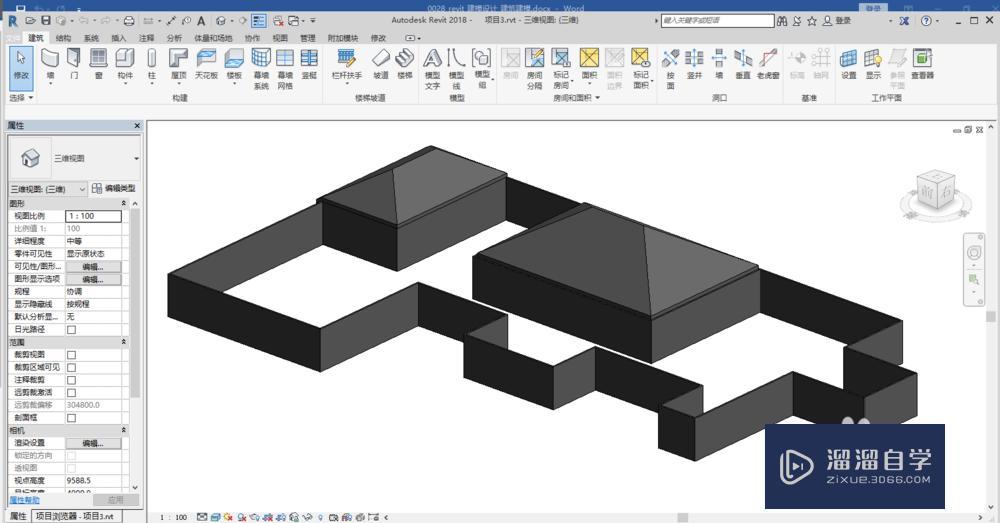Toggle the 裁剪视图 checkbox
The width and height of the screenshot is (1000, 523).
[71, 355]
